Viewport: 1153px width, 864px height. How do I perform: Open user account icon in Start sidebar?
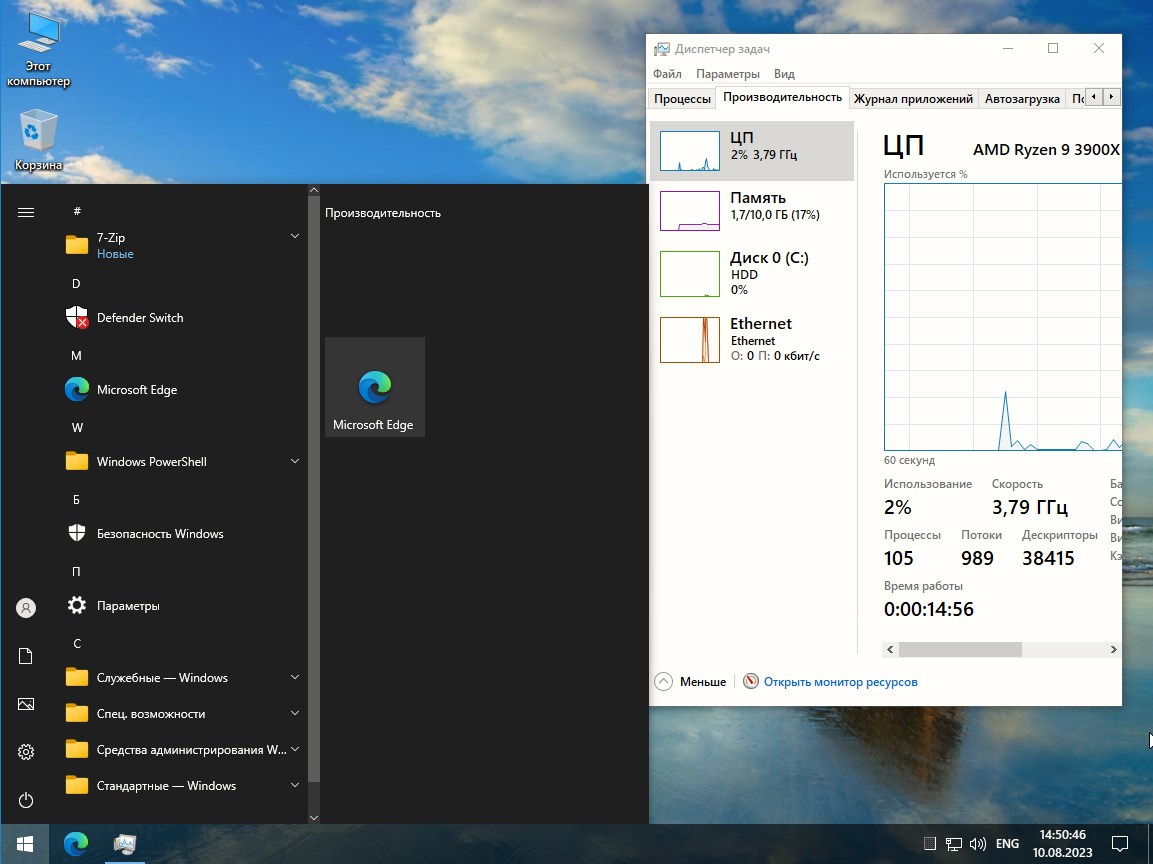[26, 608]
